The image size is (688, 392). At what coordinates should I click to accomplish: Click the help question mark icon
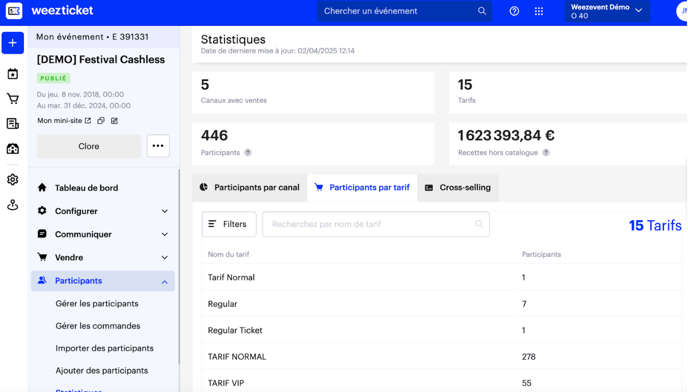pos(514,11)
